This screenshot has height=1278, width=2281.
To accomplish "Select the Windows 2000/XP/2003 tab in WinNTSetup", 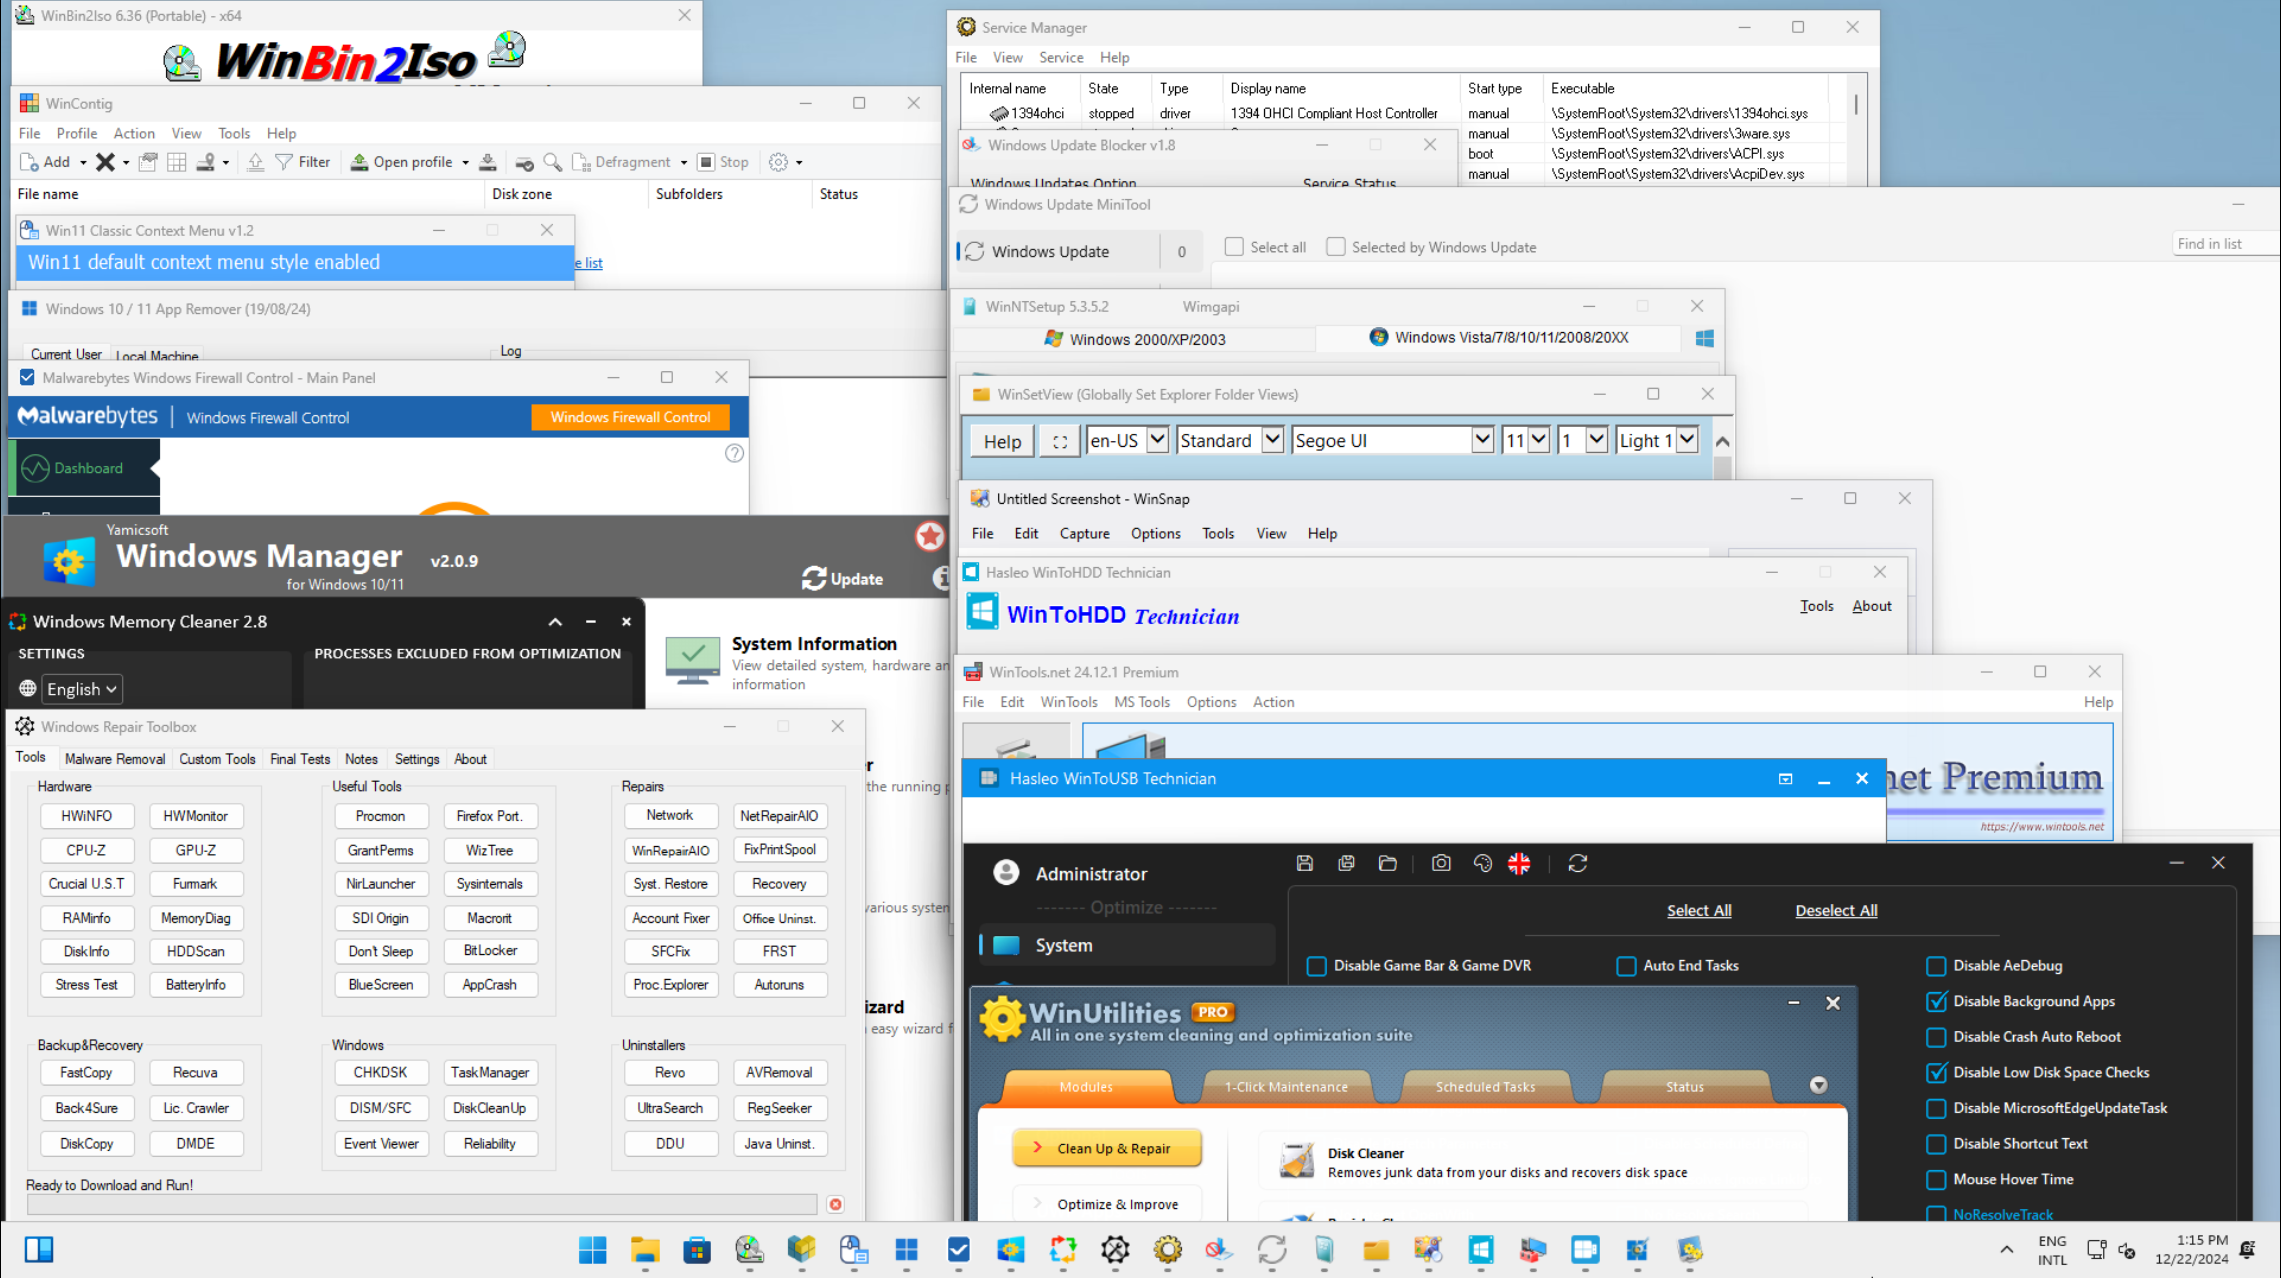I will click(1135, 339).
